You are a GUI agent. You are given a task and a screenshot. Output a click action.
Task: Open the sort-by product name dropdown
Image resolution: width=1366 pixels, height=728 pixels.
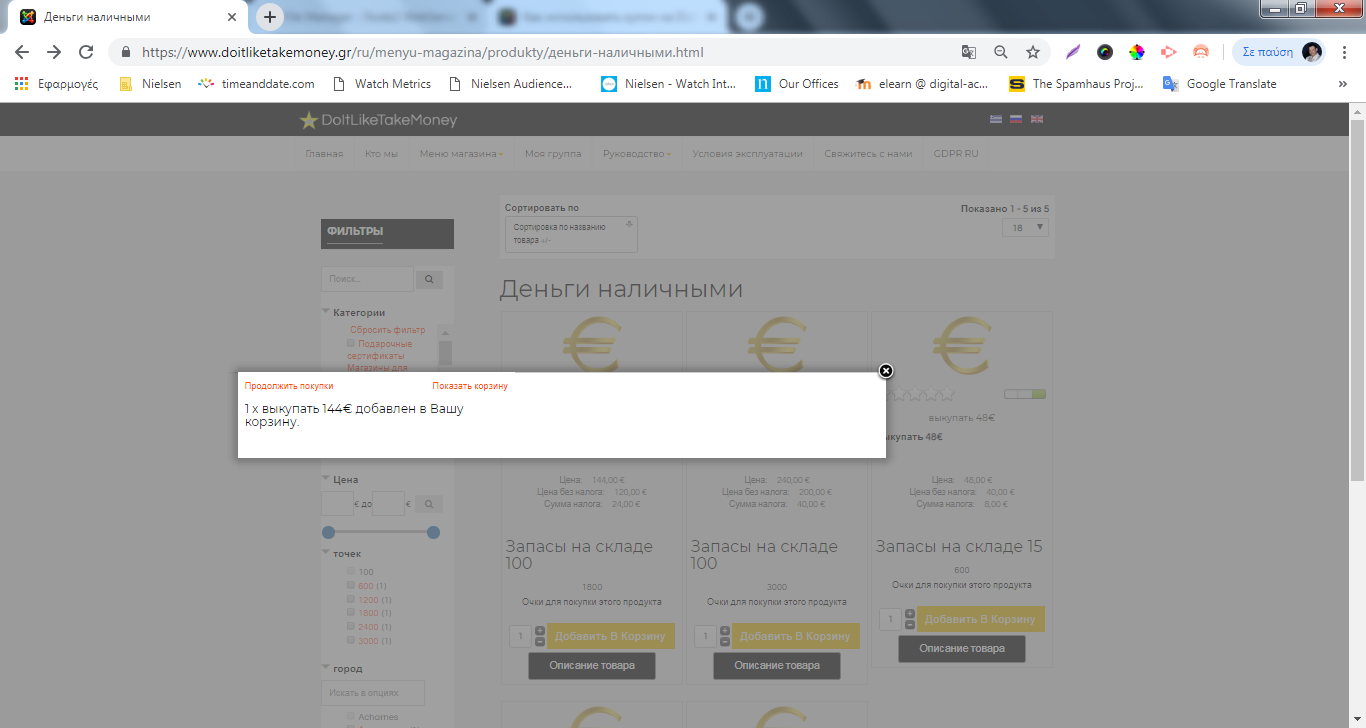[571, 234]
